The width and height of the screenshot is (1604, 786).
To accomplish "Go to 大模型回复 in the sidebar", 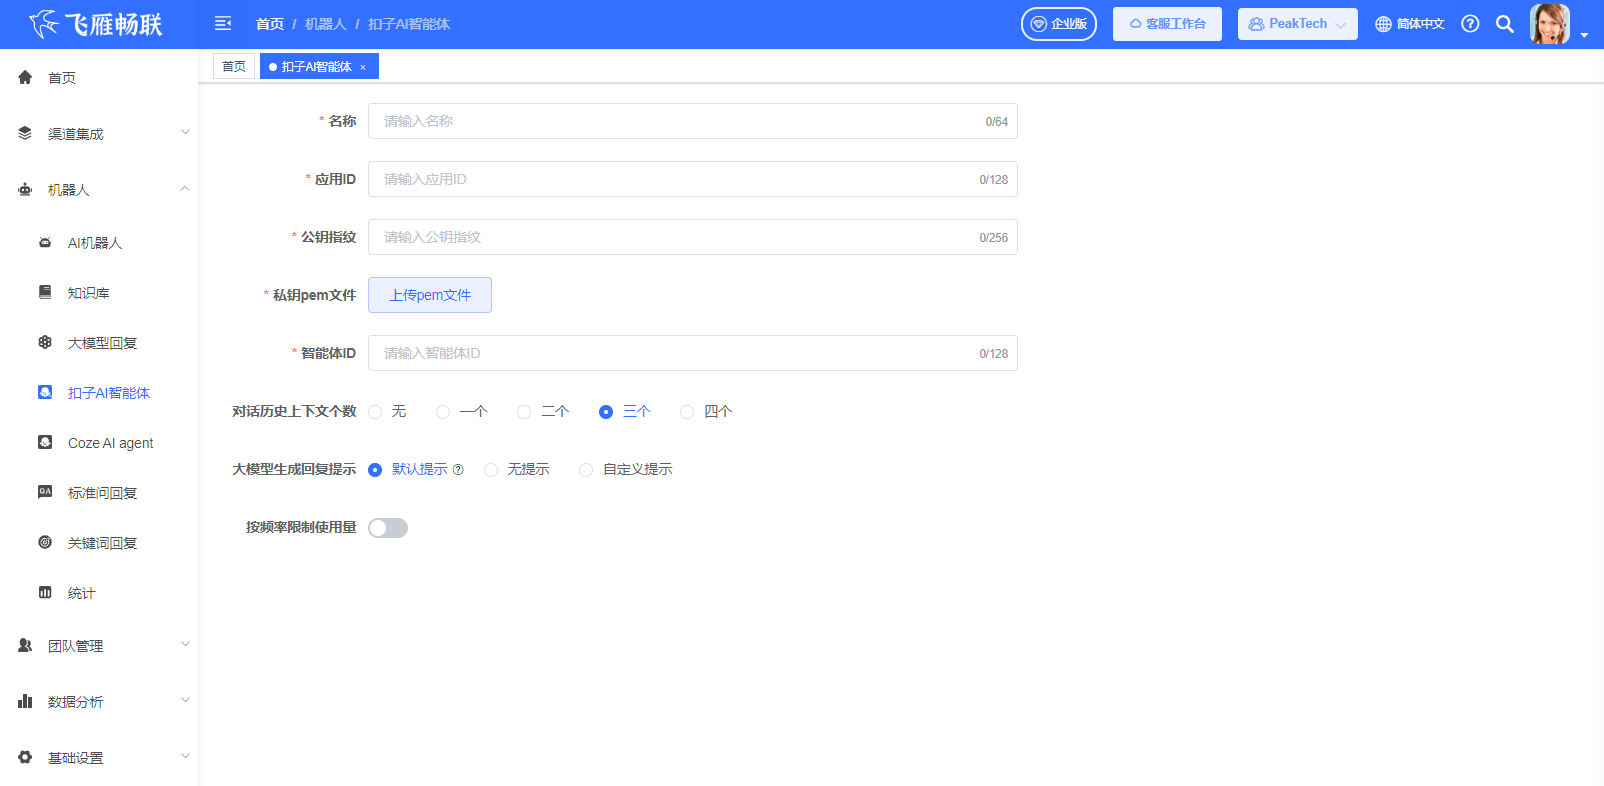I will [102, 343].
